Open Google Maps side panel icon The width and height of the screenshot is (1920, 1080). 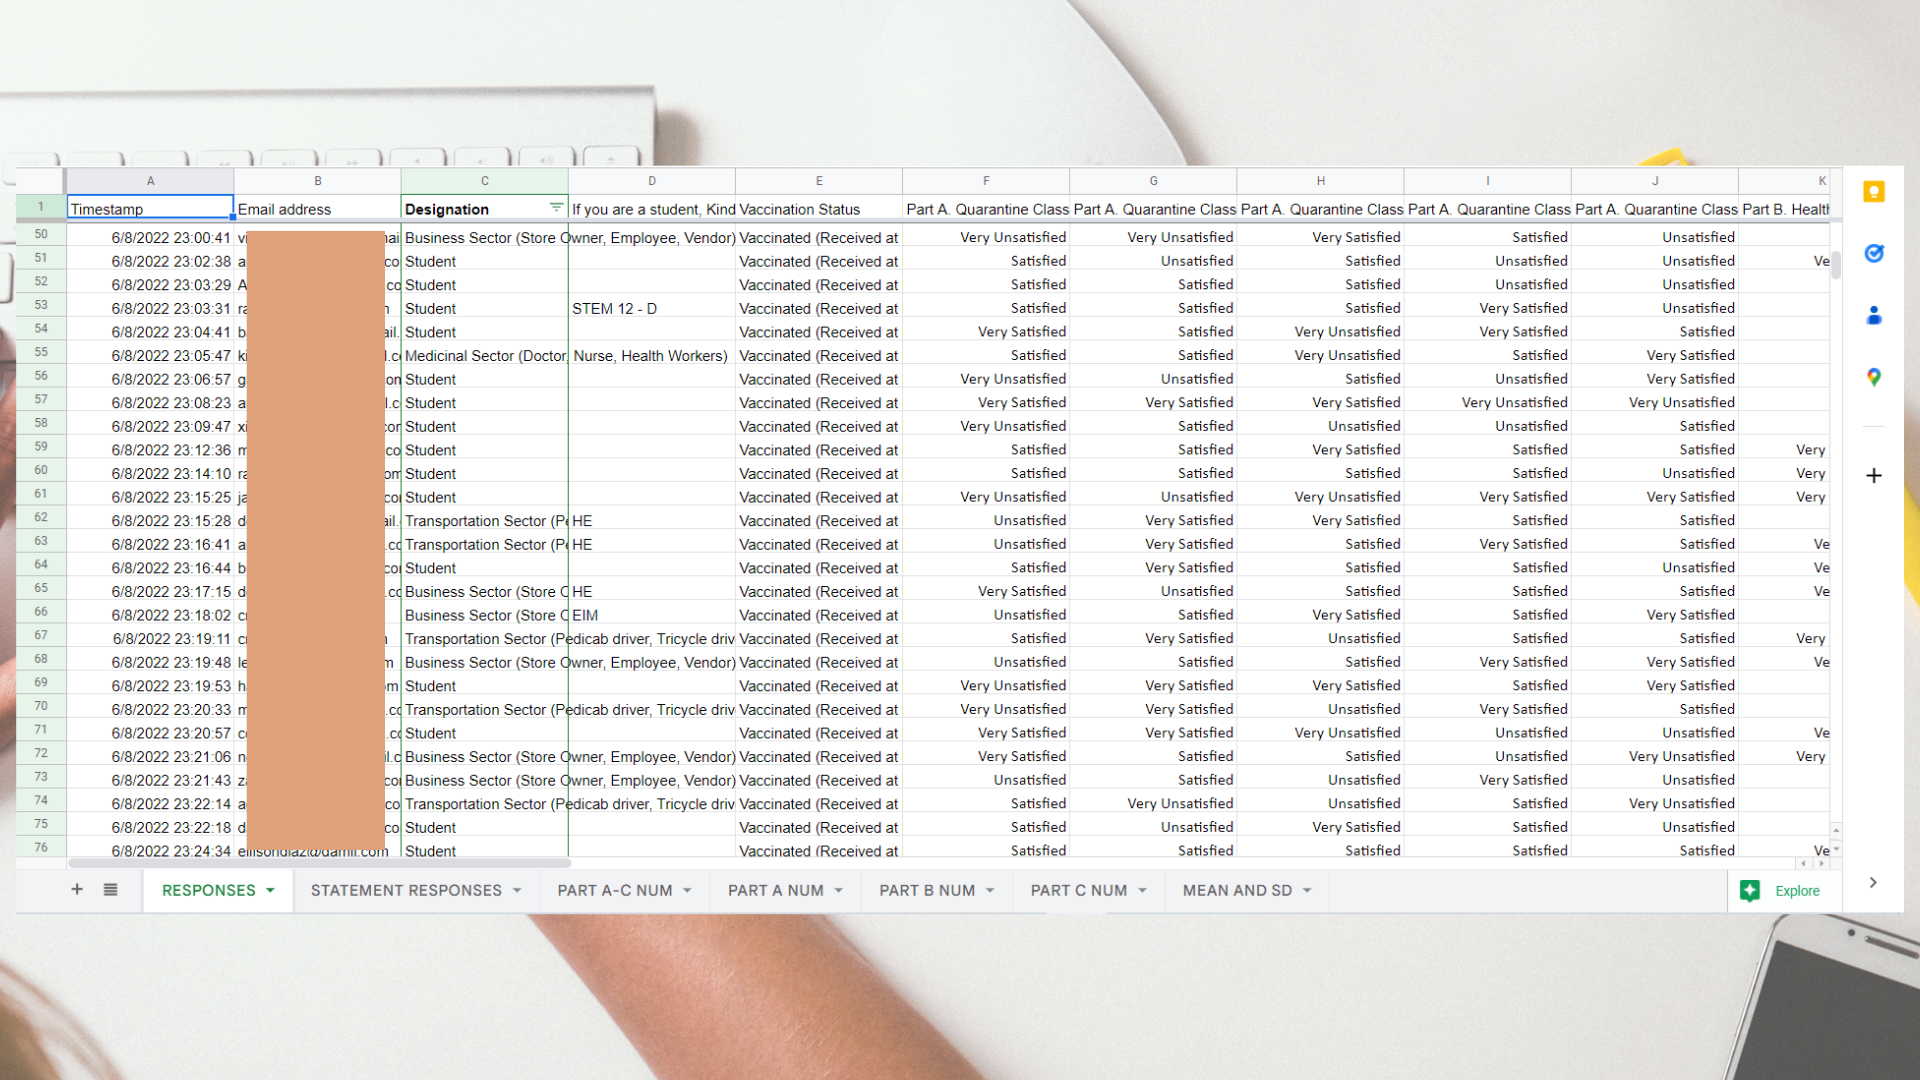(1874, 377)
